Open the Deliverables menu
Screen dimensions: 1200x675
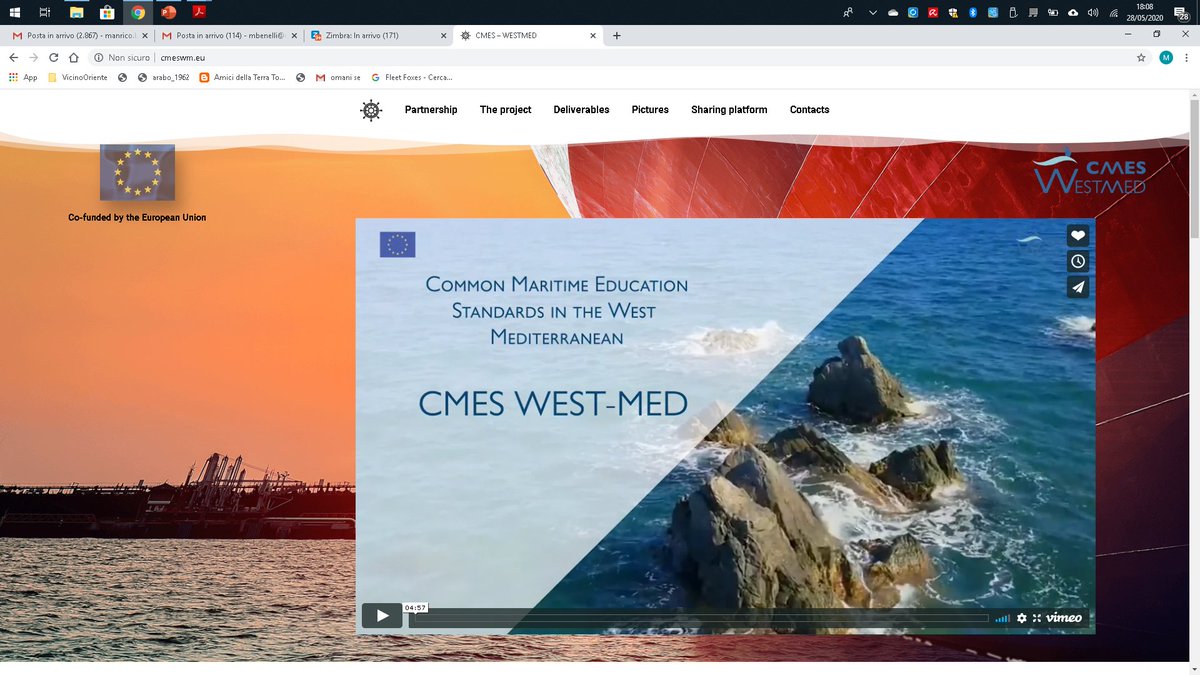(581, 110)
